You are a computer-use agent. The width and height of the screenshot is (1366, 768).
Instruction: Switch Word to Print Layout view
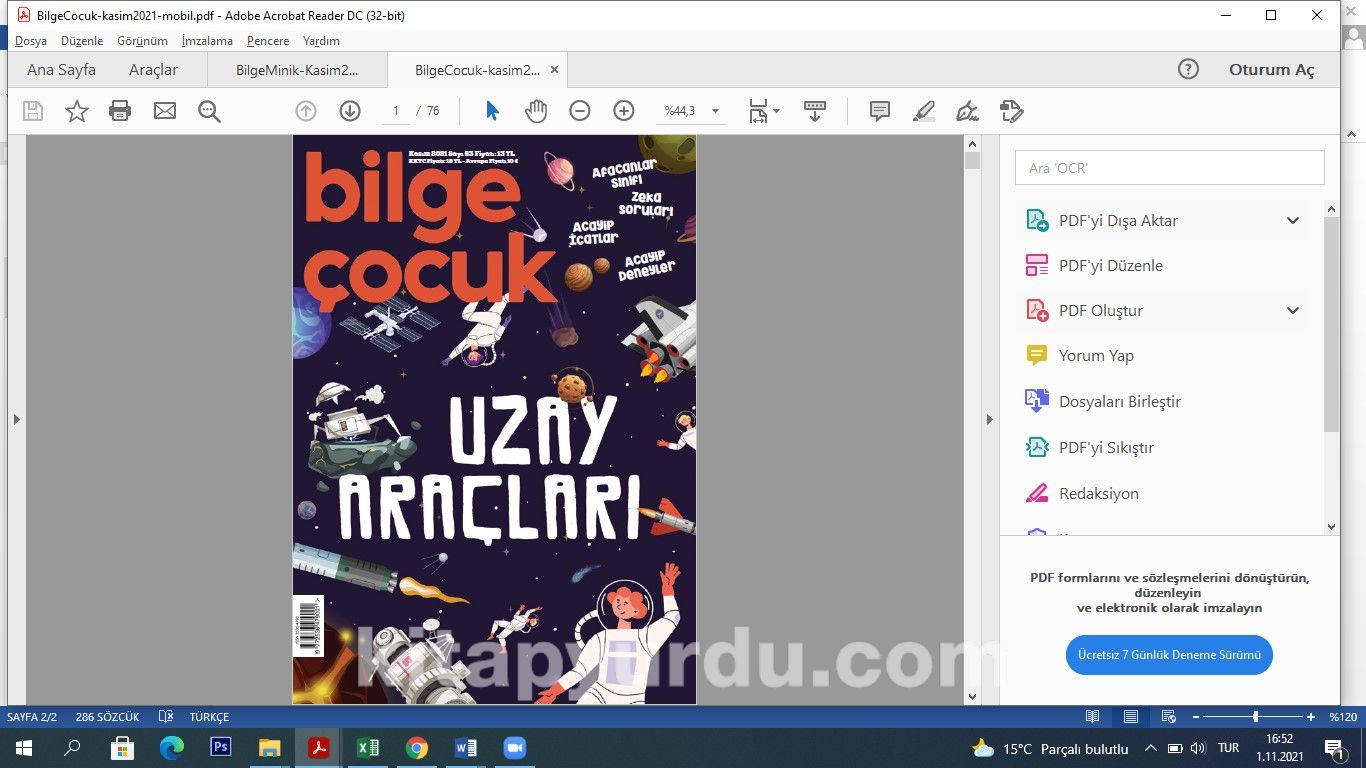click(x=1131, y=717)
